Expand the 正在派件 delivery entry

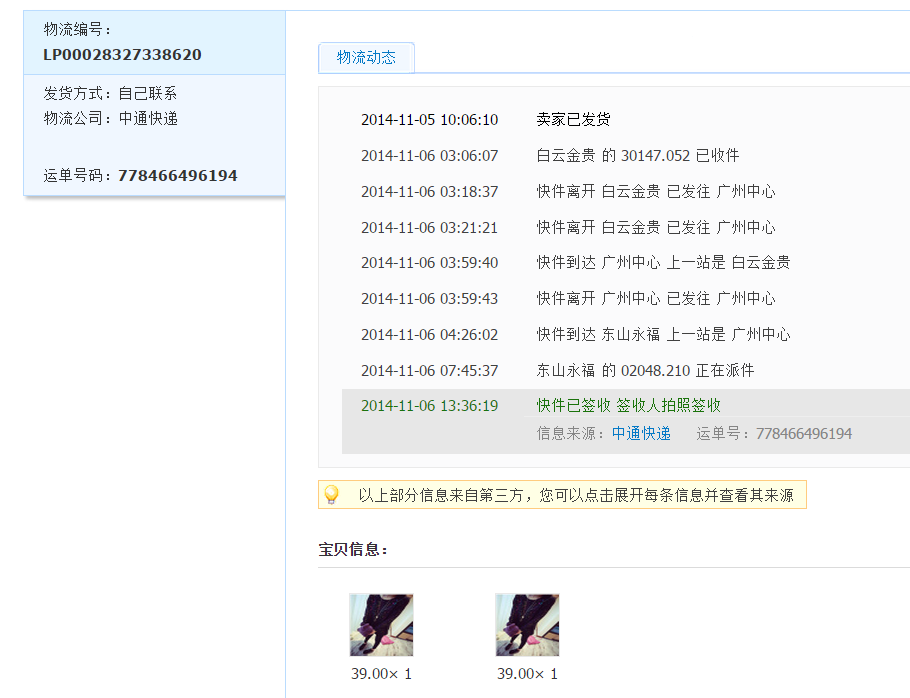645,371
